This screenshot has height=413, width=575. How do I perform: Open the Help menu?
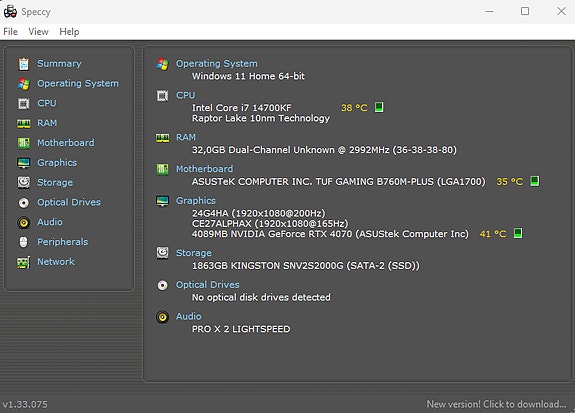[69, 32]
